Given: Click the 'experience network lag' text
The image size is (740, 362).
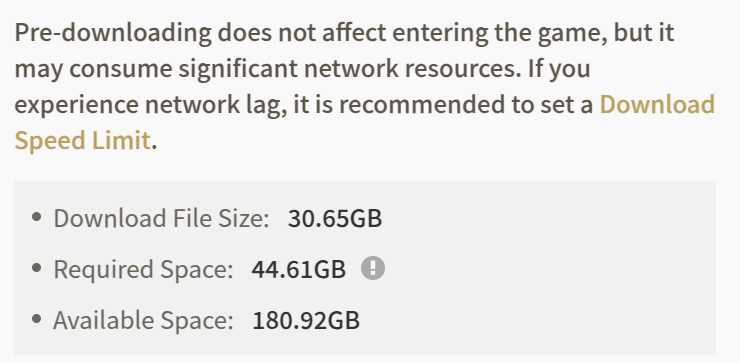Looking at the screenshot, I should click(150, 104).
